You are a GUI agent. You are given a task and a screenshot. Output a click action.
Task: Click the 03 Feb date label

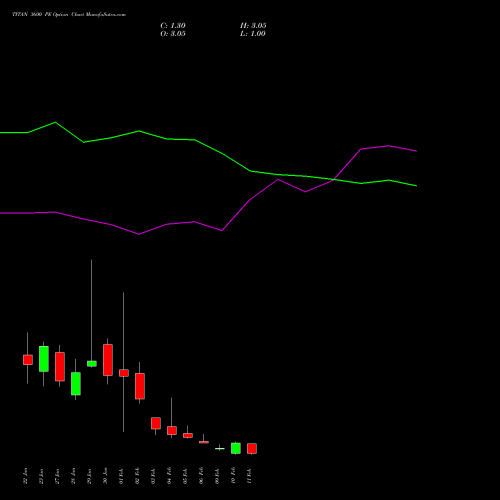pos(154,476)
